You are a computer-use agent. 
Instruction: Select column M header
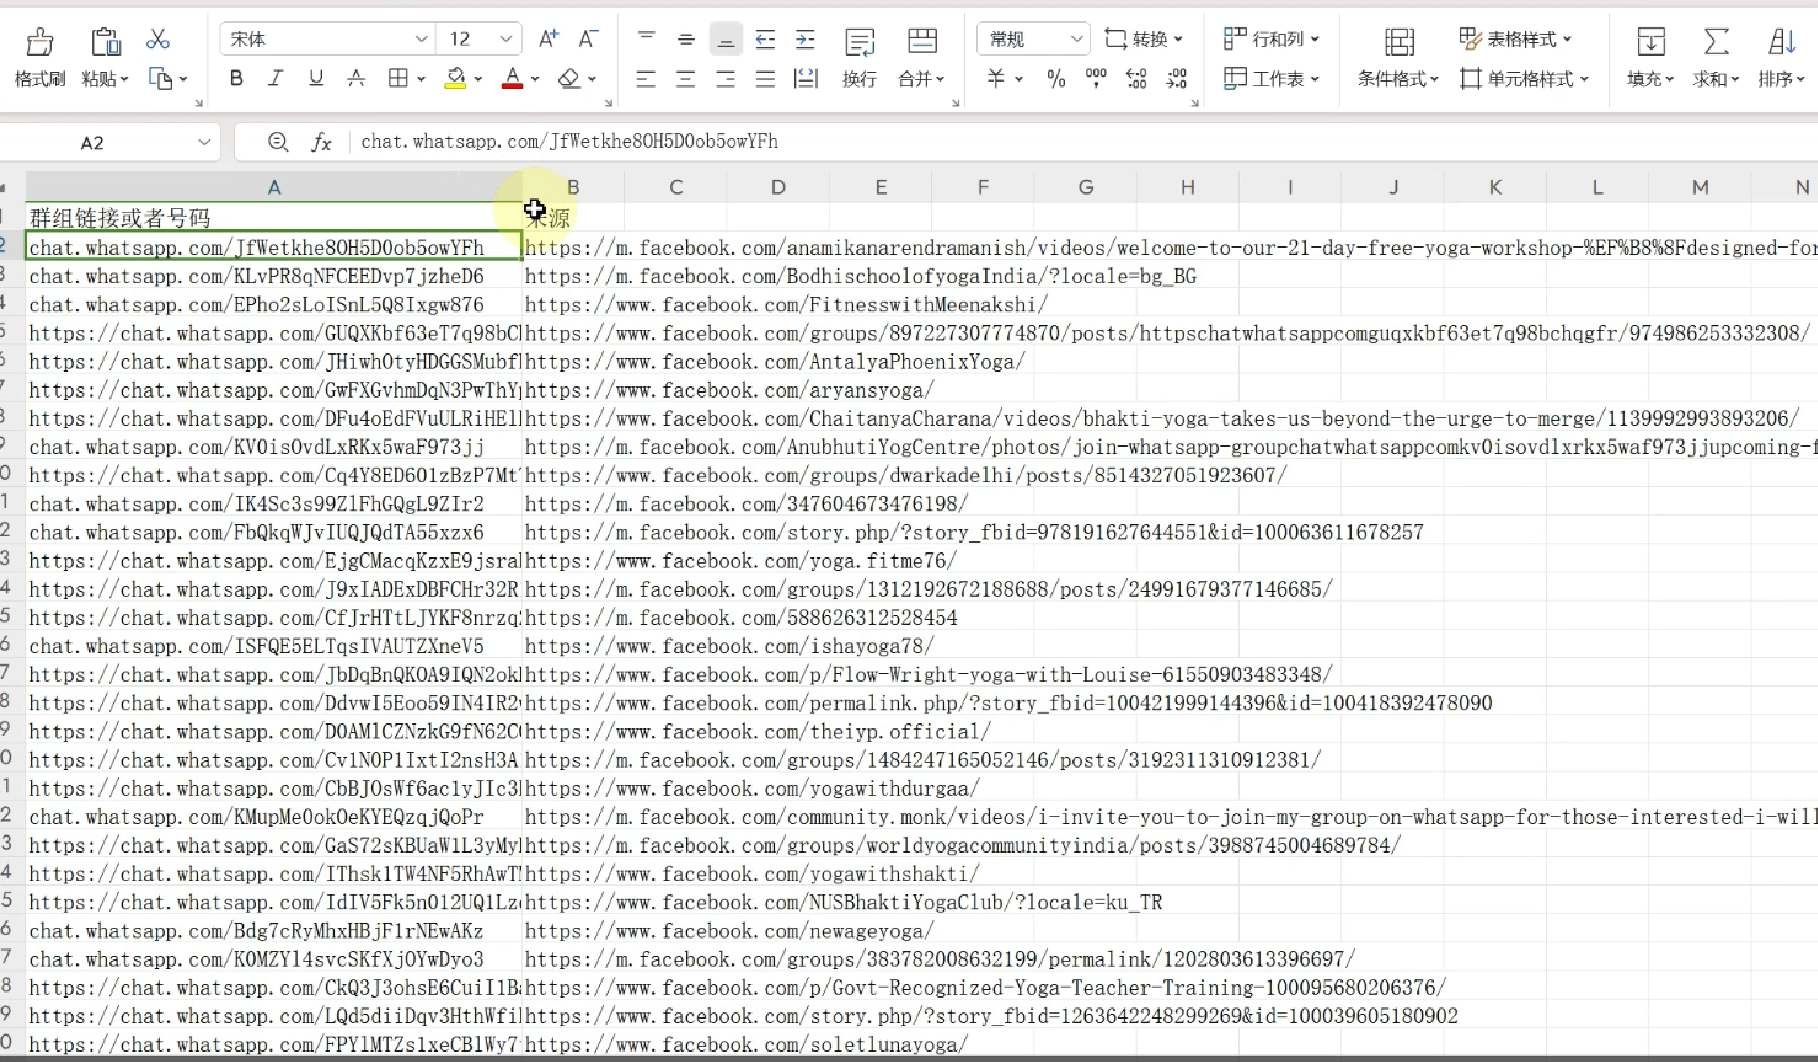tap(1700, 187)
